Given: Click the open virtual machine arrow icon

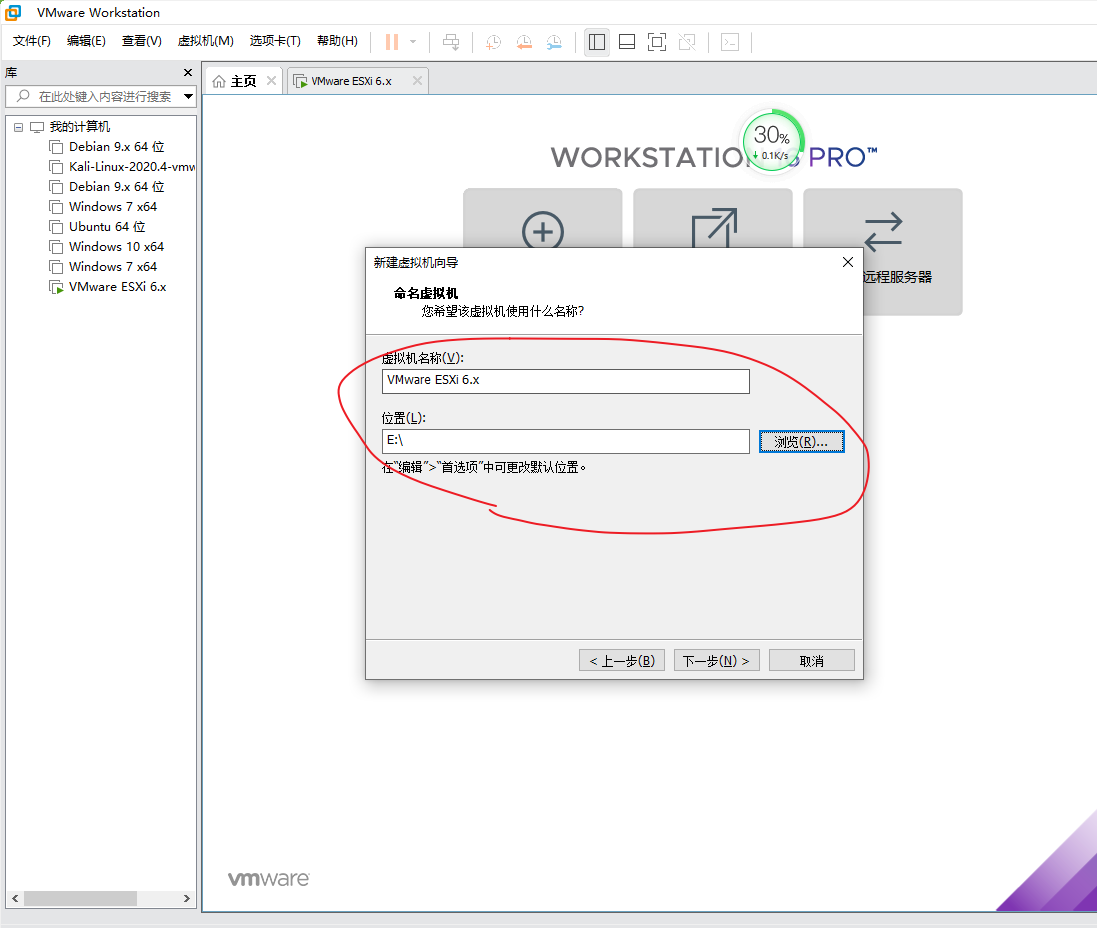Looking at the screenshot, I should (x=714, y=227).
